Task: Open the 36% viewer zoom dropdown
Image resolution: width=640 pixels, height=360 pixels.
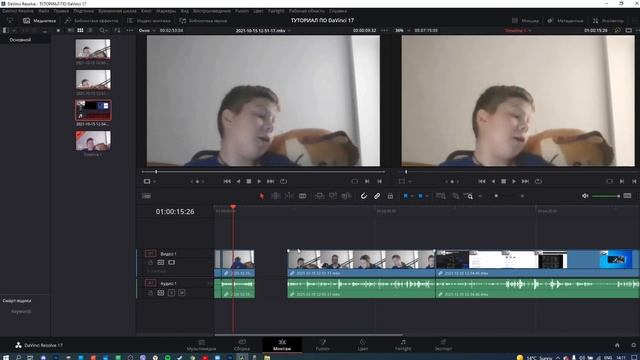Action: coord(402,31)
